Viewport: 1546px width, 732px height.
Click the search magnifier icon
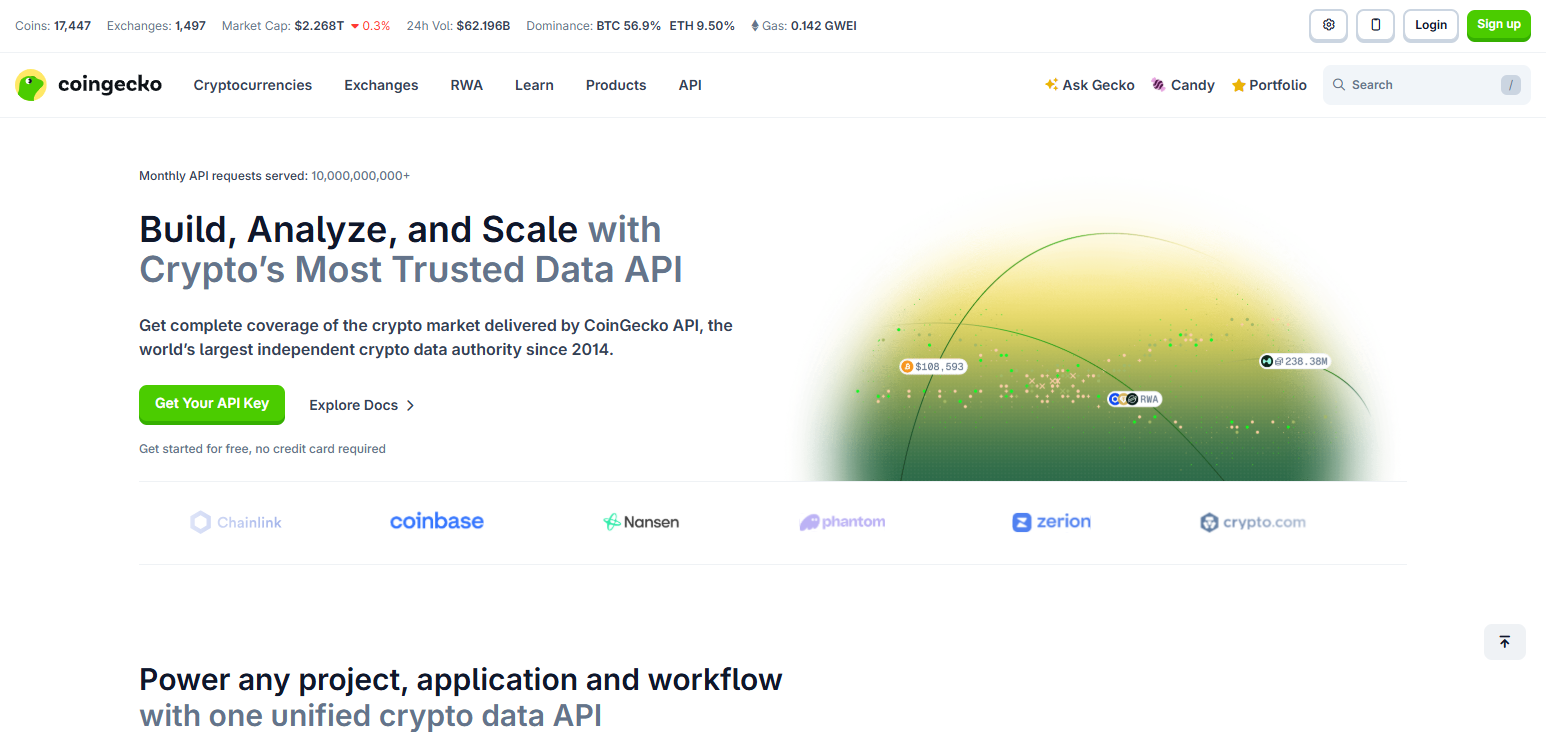[1339, 85]
